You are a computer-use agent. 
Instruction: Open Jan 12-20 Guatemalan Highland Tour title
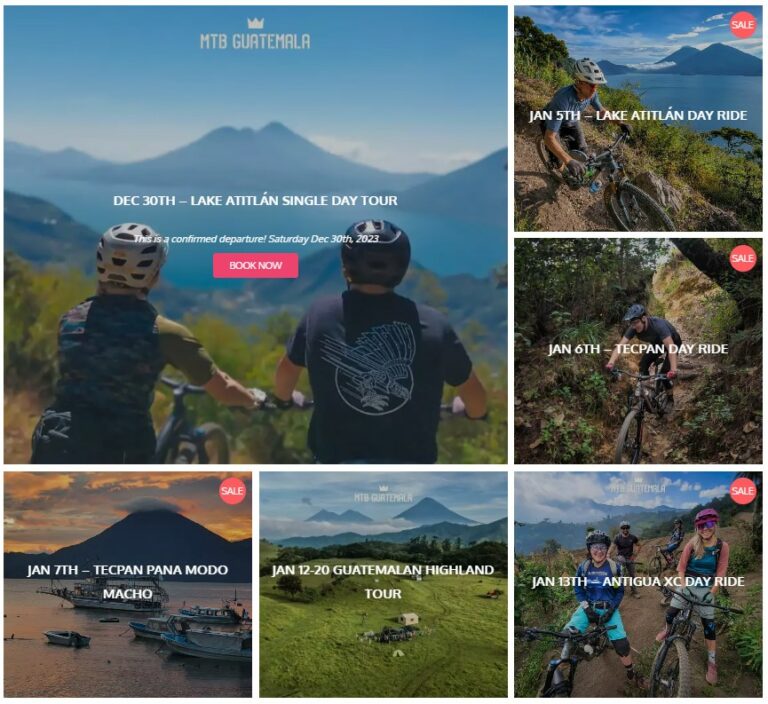(383, 582)
